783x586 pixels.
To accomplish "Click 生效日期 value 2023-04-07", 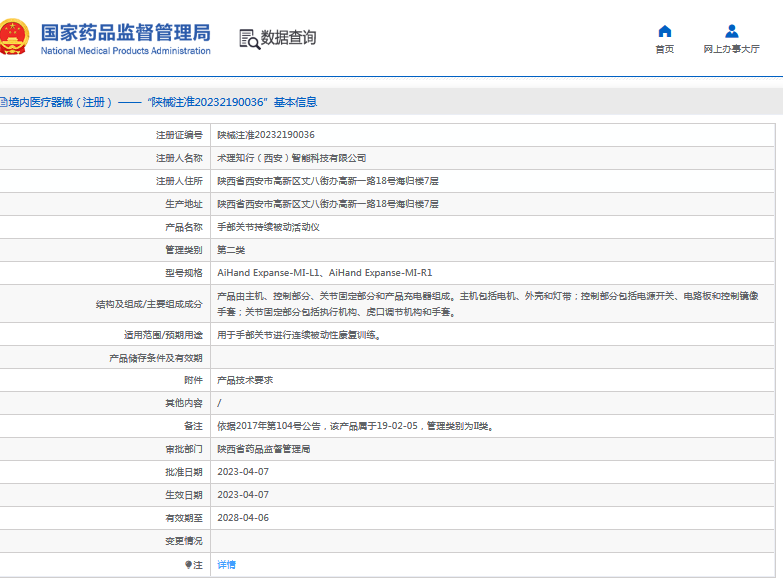I will (x=243, y=495).
